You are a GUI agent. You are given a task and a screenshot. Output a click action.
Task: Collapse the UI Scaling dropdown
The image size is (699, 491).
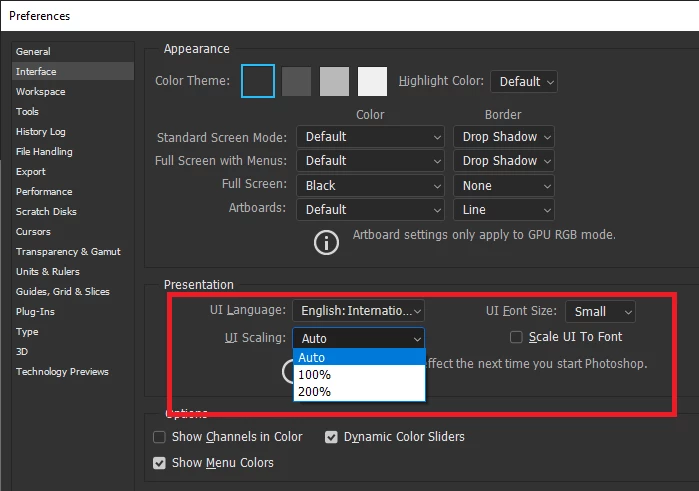pyautogui.click(x=358, y=338)
